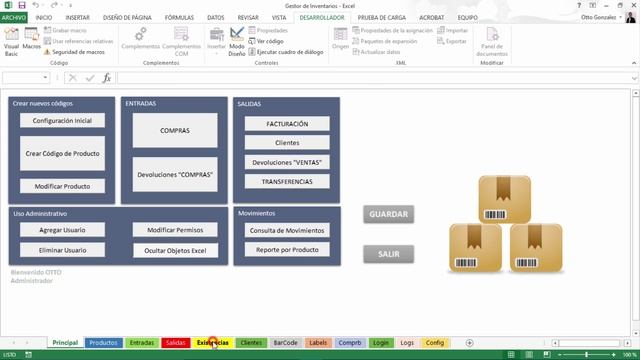This screenshot has height=360, width=640.
Task: Select the Config sheet tab
Action: (x=435, y=343)
